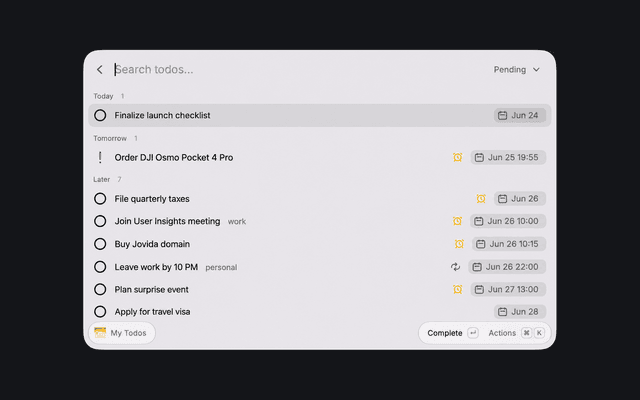Expand the filter chevron next to Pending
This screenshot has width=640, height=400.
coord(536,70)
